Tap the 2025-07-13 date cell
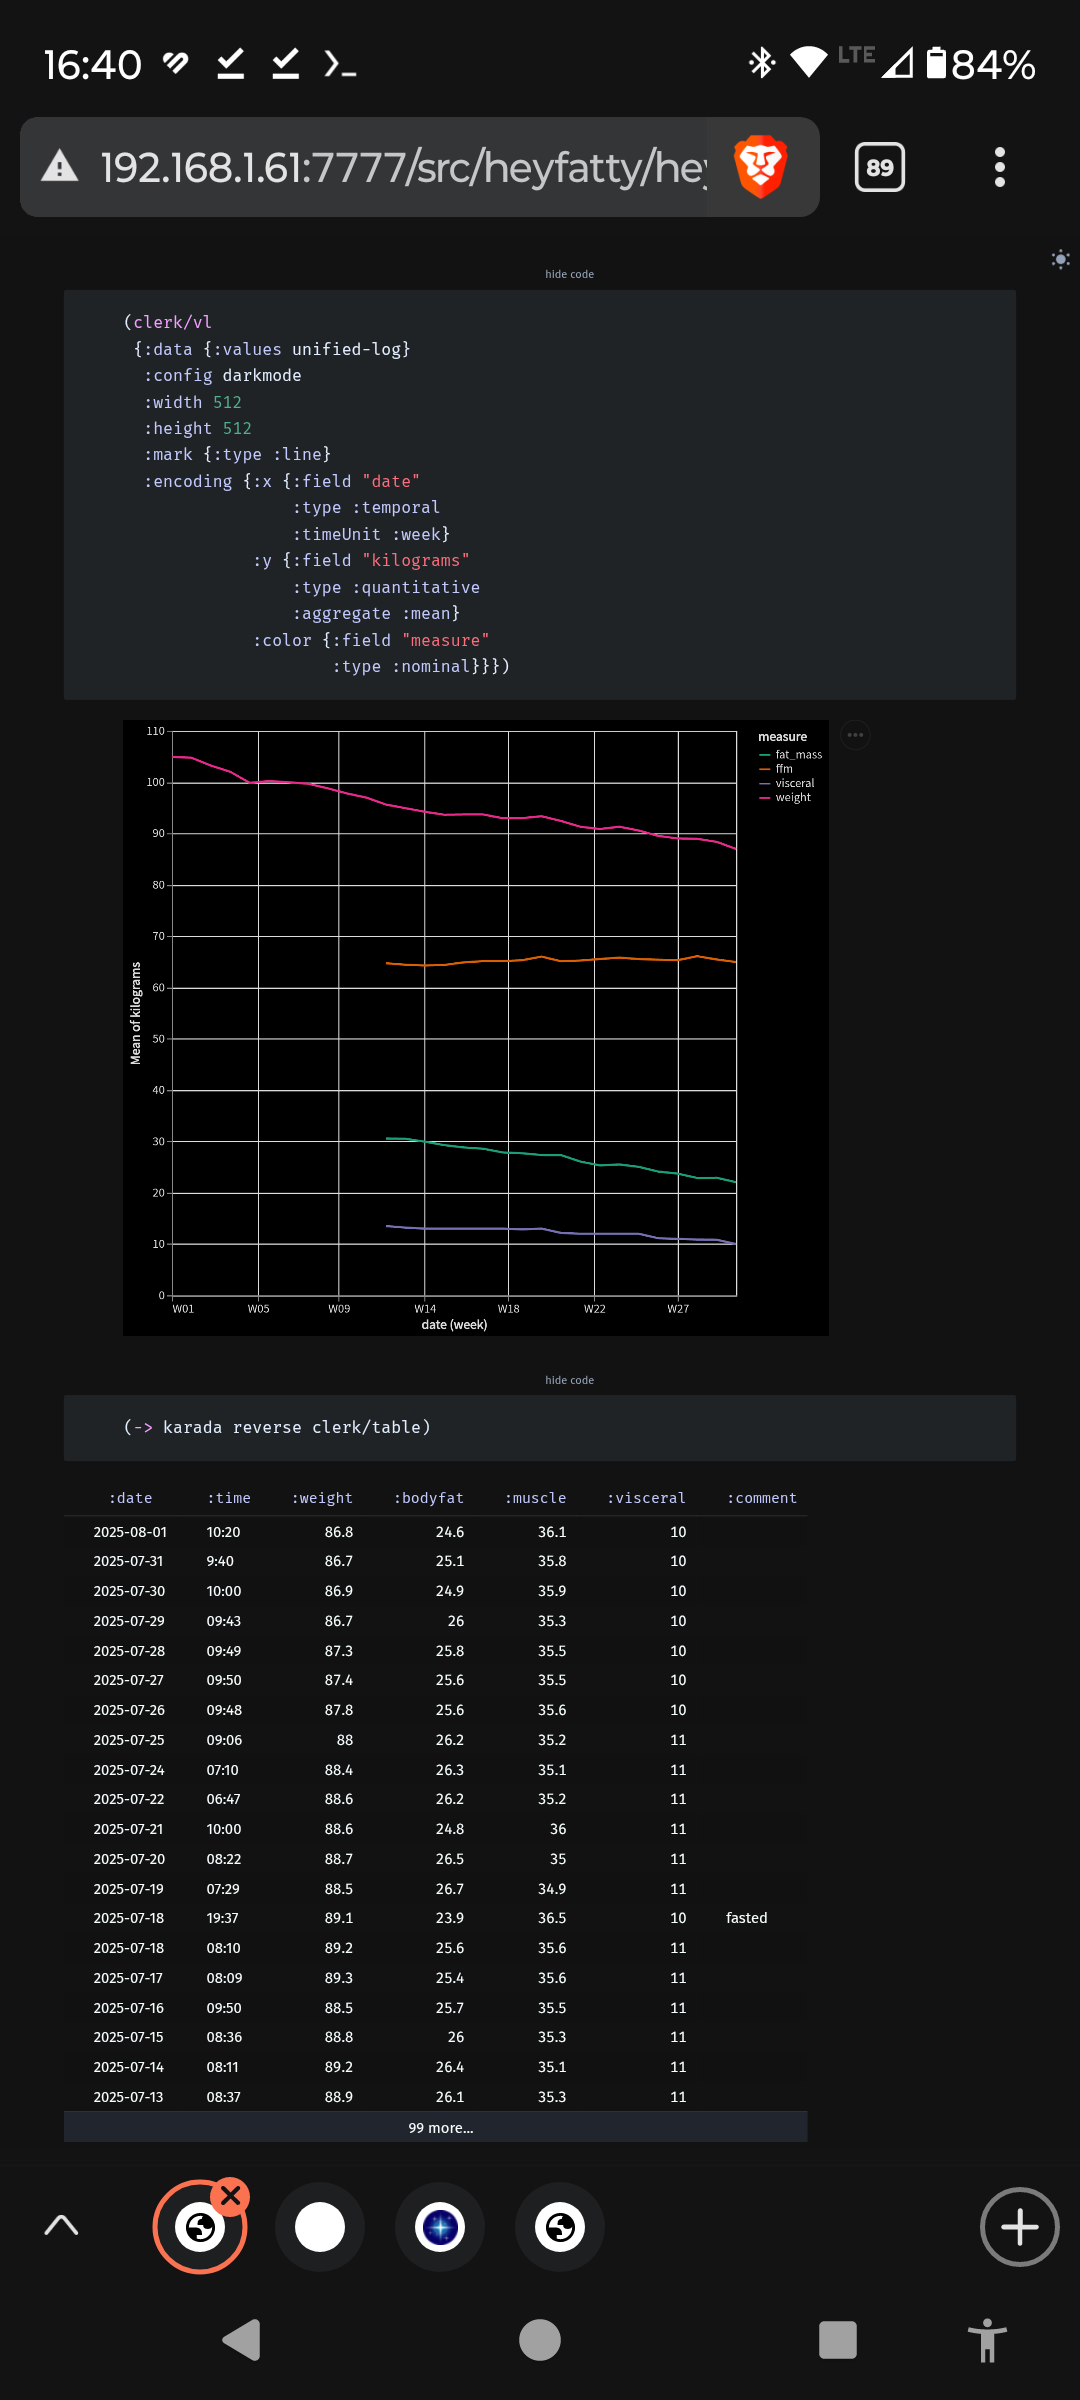 click(128, 2097)
